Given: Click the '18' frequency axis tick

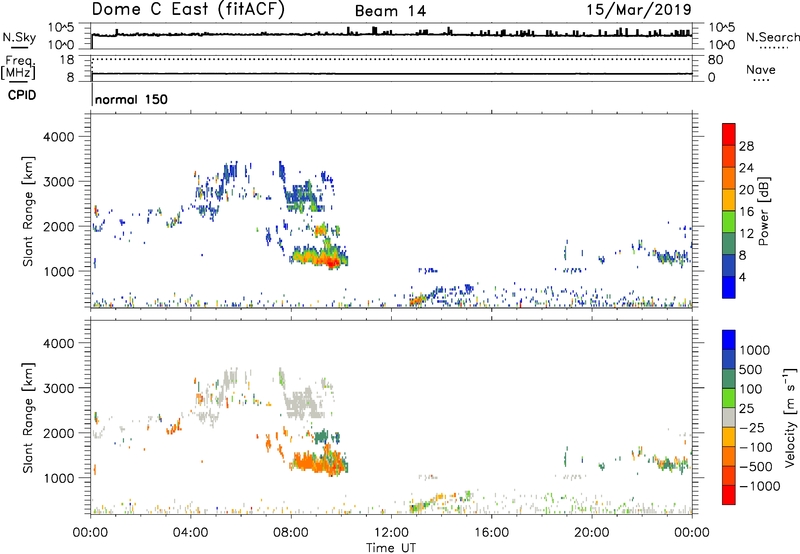Looking at the screenshot, I should coord(67,60).
